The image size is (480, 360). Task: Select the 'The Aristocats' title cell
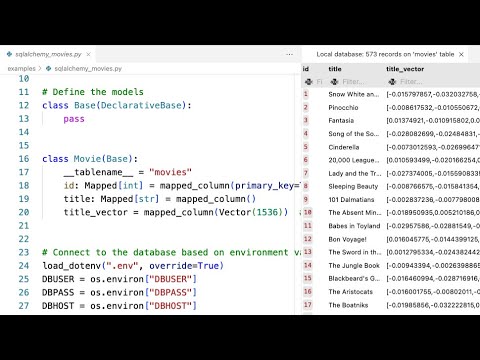click(351, 292)
